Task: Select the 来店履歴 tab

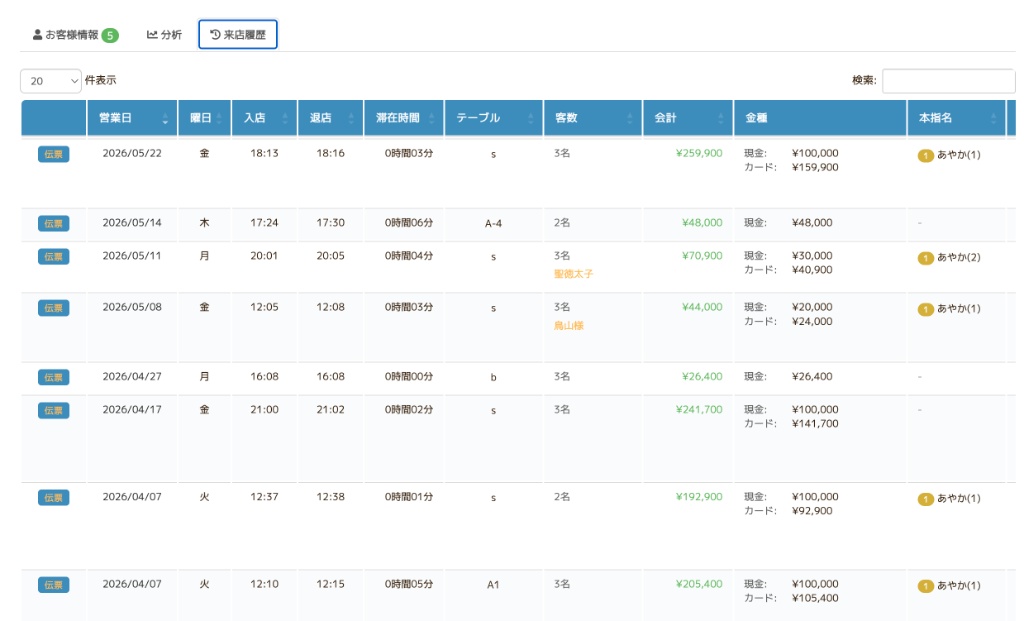Action: (x=238, y=35)
